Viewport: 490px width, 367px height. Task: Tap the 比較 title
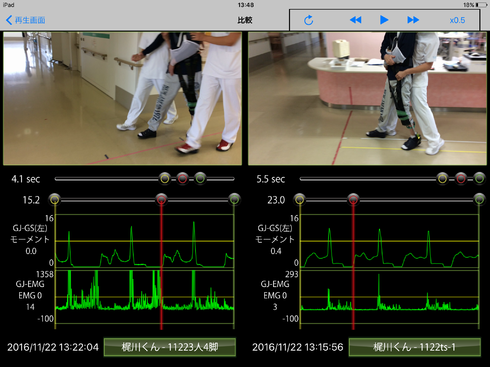[x=245, y=20]
